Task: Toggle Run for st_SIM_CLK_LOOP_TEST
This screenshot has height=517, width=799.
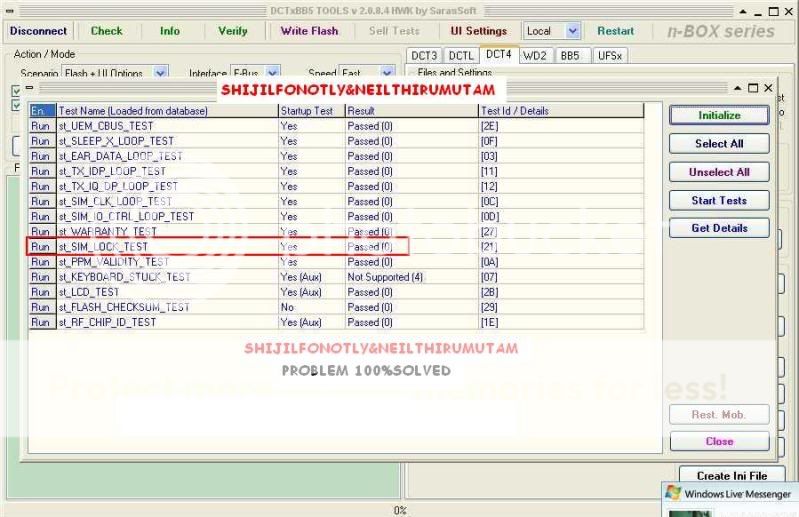Action: click(41, 202)
